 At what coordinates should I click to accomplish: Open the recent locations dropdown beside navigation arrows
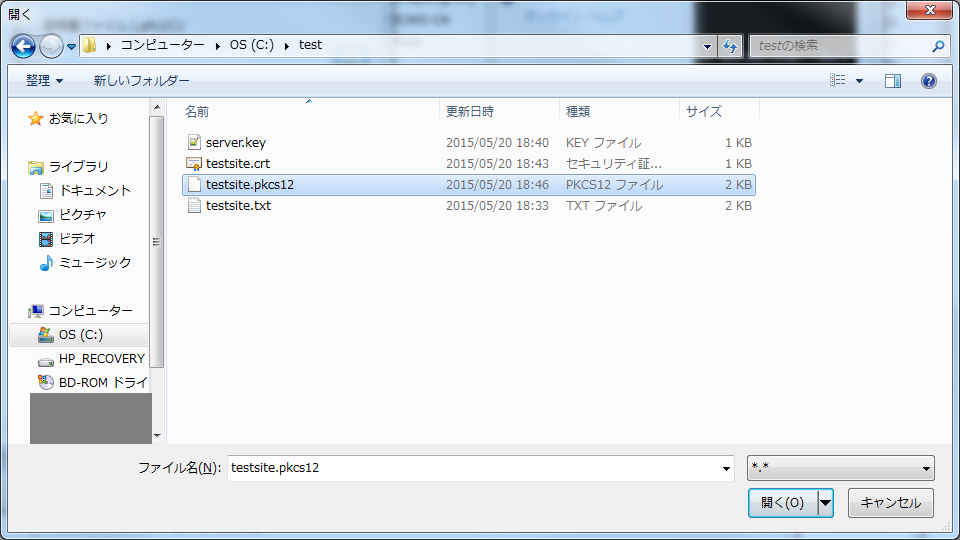(71, 47)
